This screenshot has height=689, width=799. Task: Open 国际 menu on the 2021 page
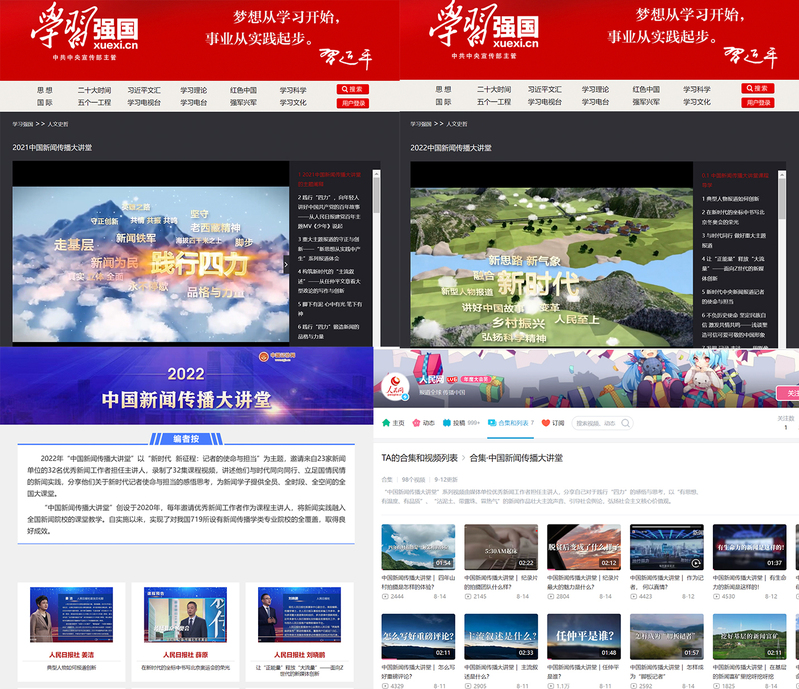point(45,102)
